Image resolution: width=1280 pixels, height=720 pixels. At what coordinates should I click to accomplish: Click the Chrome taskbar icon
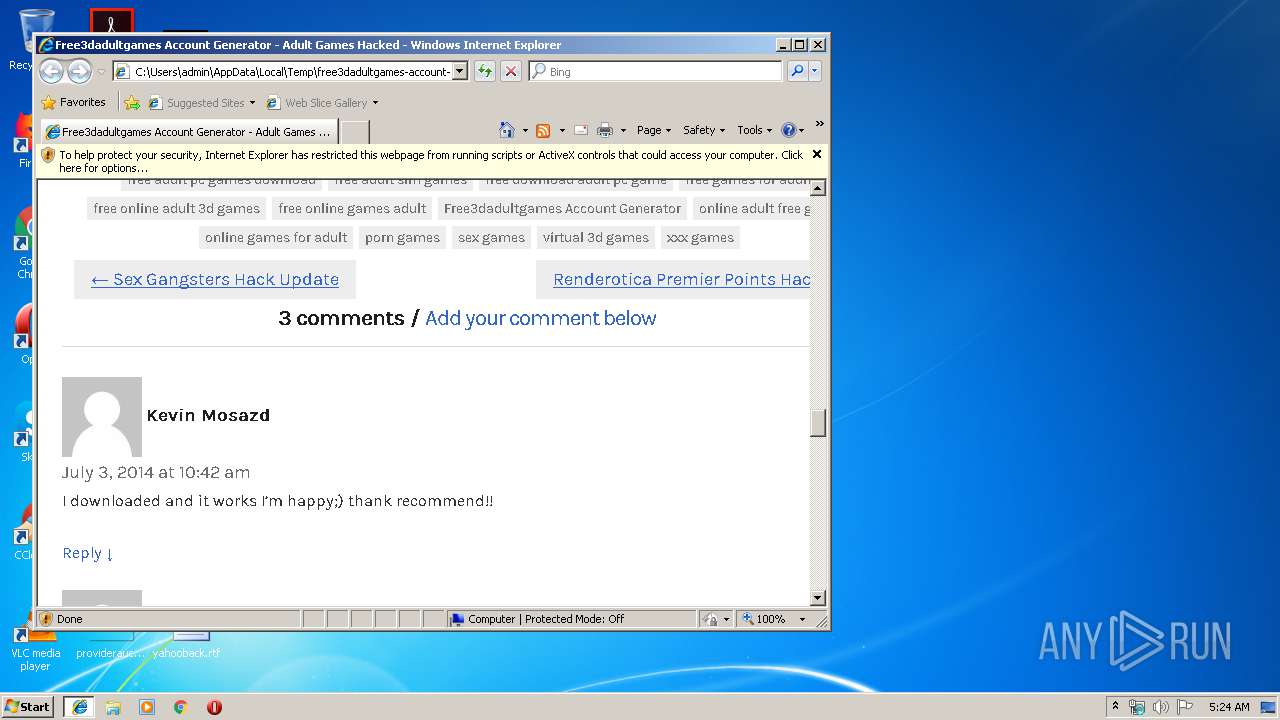[180, 707]
